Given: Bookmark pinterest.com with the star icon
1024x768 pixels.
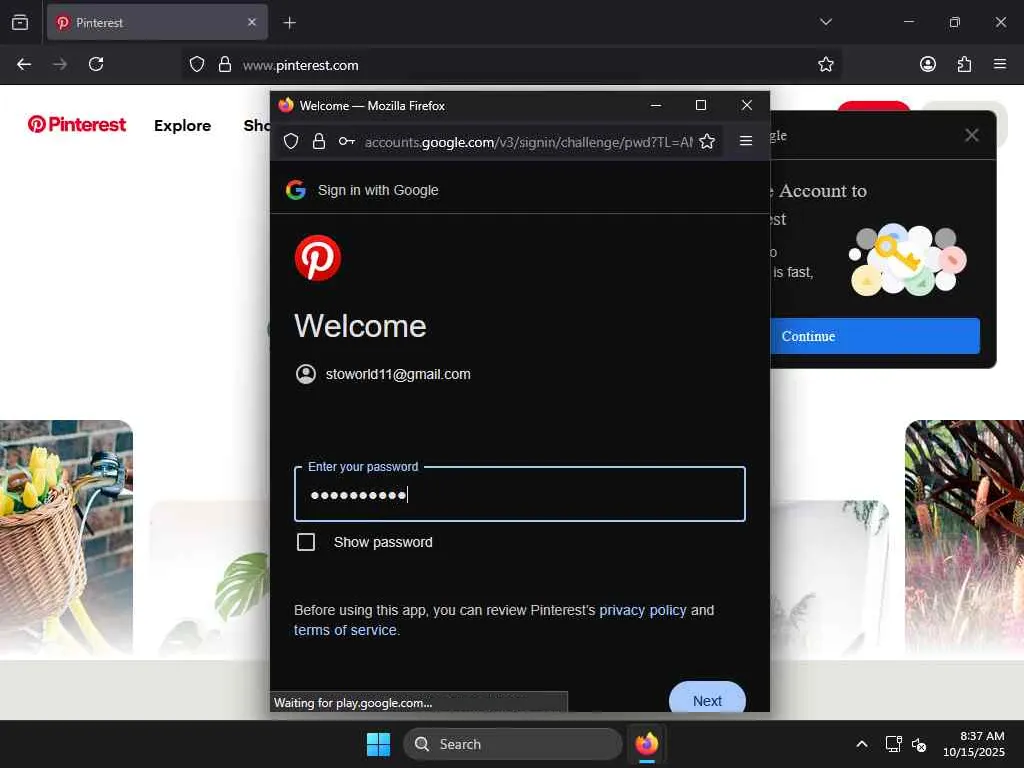Looking at the screenshot, I should click(825, 64).
